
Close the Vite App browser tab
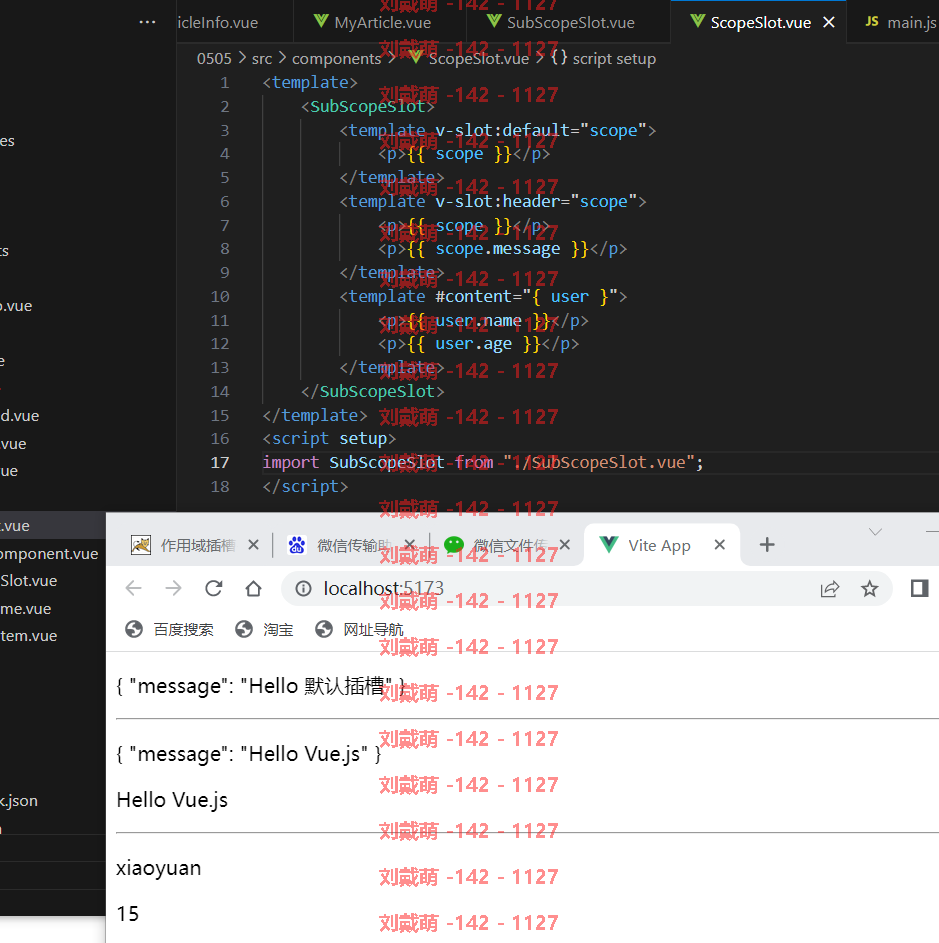(719, 545)
